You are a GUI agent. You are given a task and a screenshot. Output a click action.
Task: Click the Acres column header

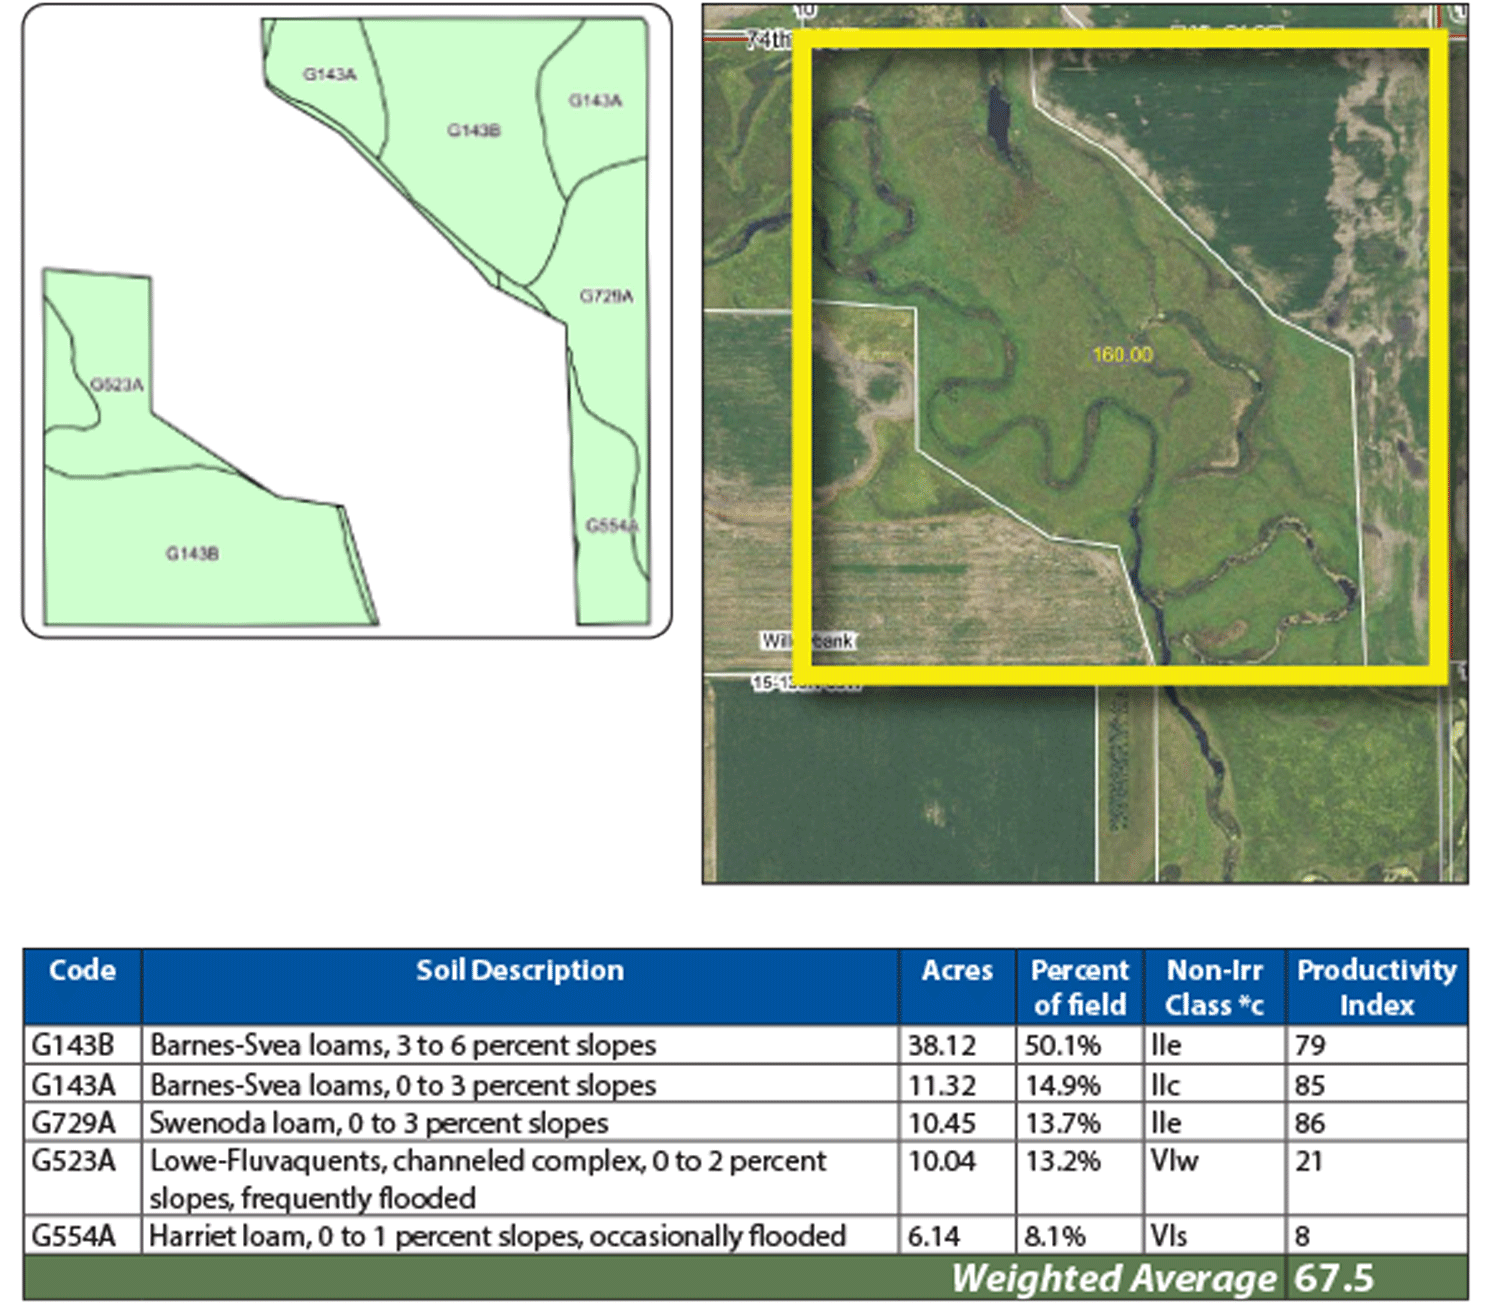(957, 971)
